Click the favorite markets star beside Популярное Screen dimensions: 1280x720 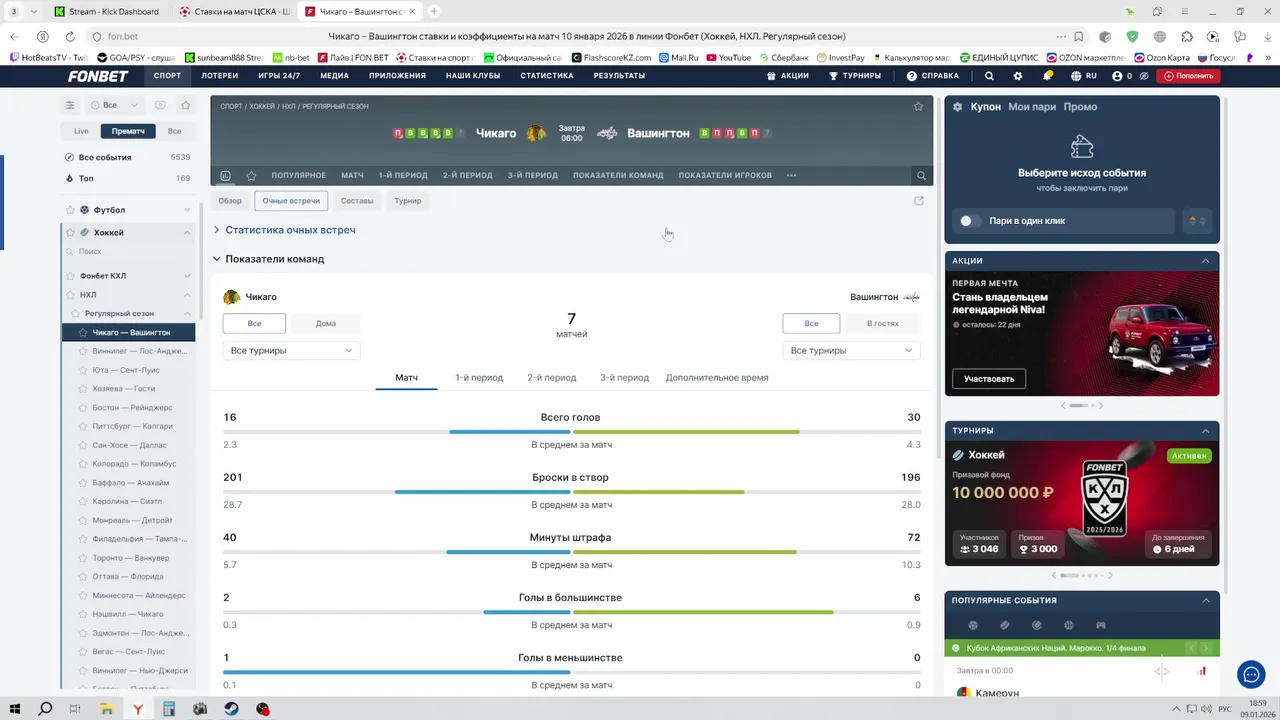[251, 175]
